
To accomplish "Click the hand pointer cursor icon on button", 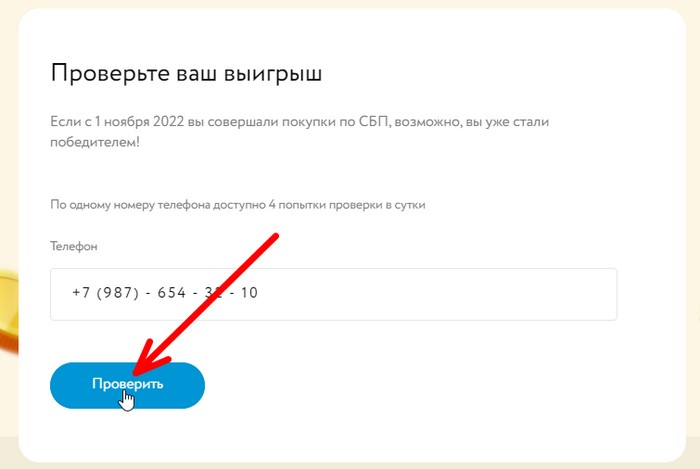I will pos(126,400).
